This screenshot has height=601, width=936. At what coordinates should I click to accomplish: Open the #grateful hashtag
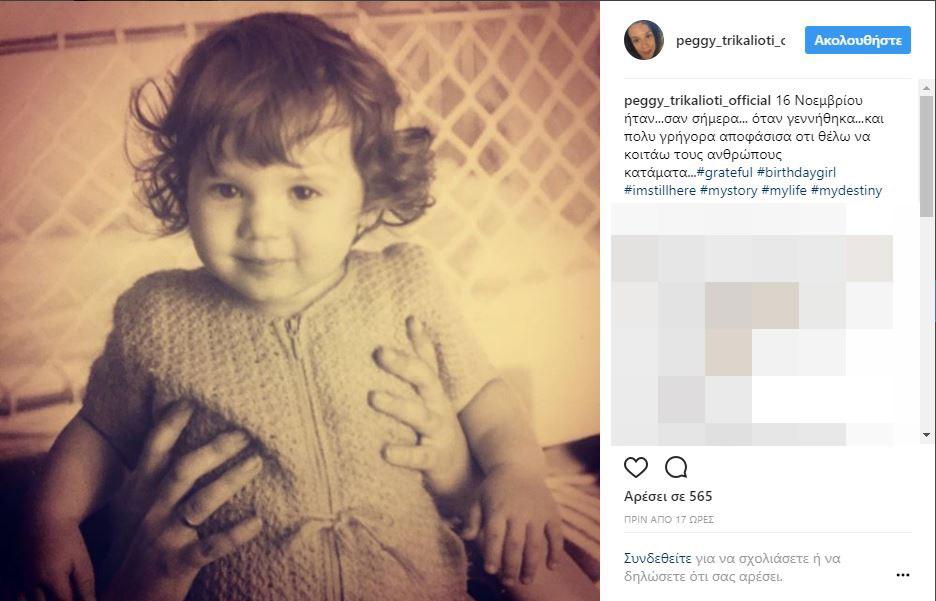click(725, 172)
